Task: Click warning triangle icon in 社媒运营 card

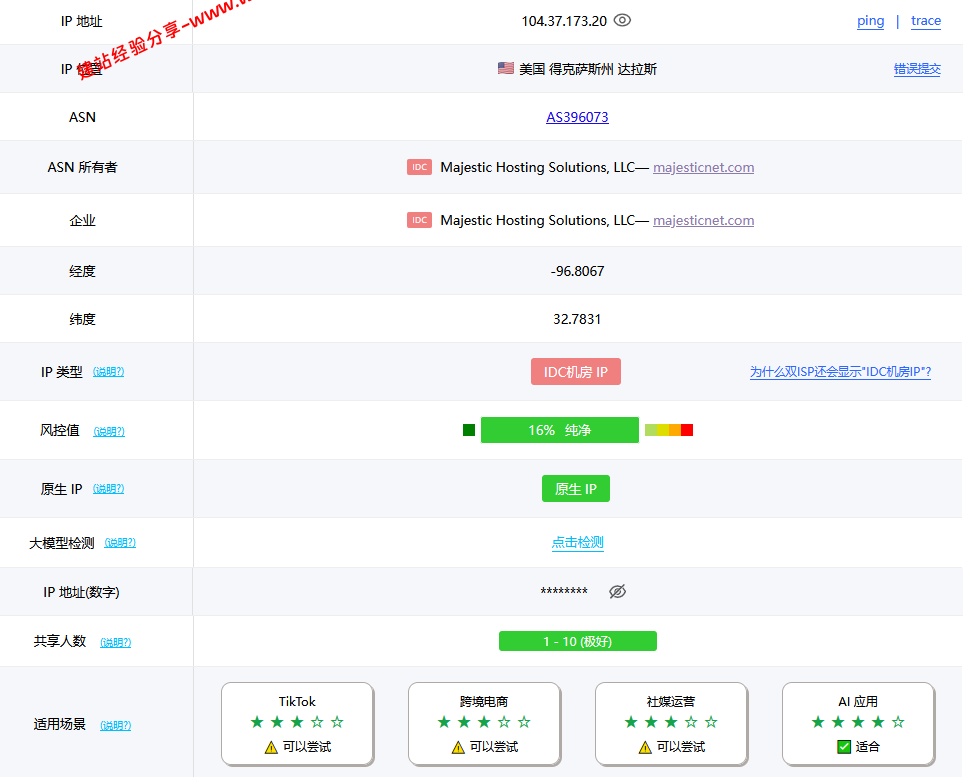Action: coord(645,747)
